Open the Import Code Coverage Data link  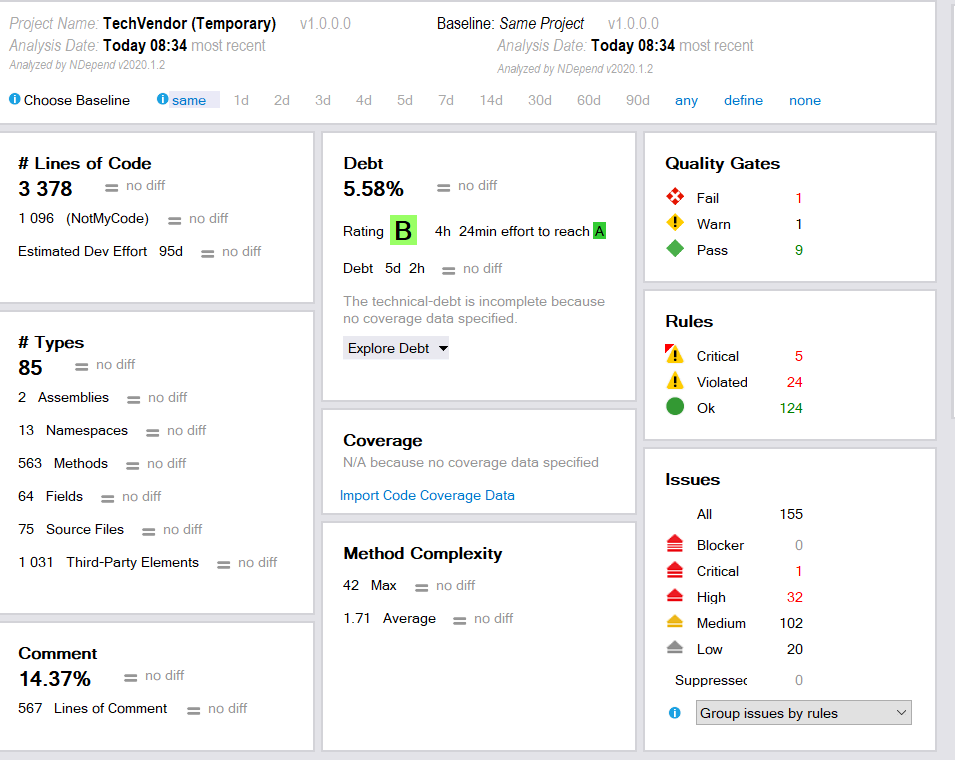pyautogui.click(x=427, y=495)
